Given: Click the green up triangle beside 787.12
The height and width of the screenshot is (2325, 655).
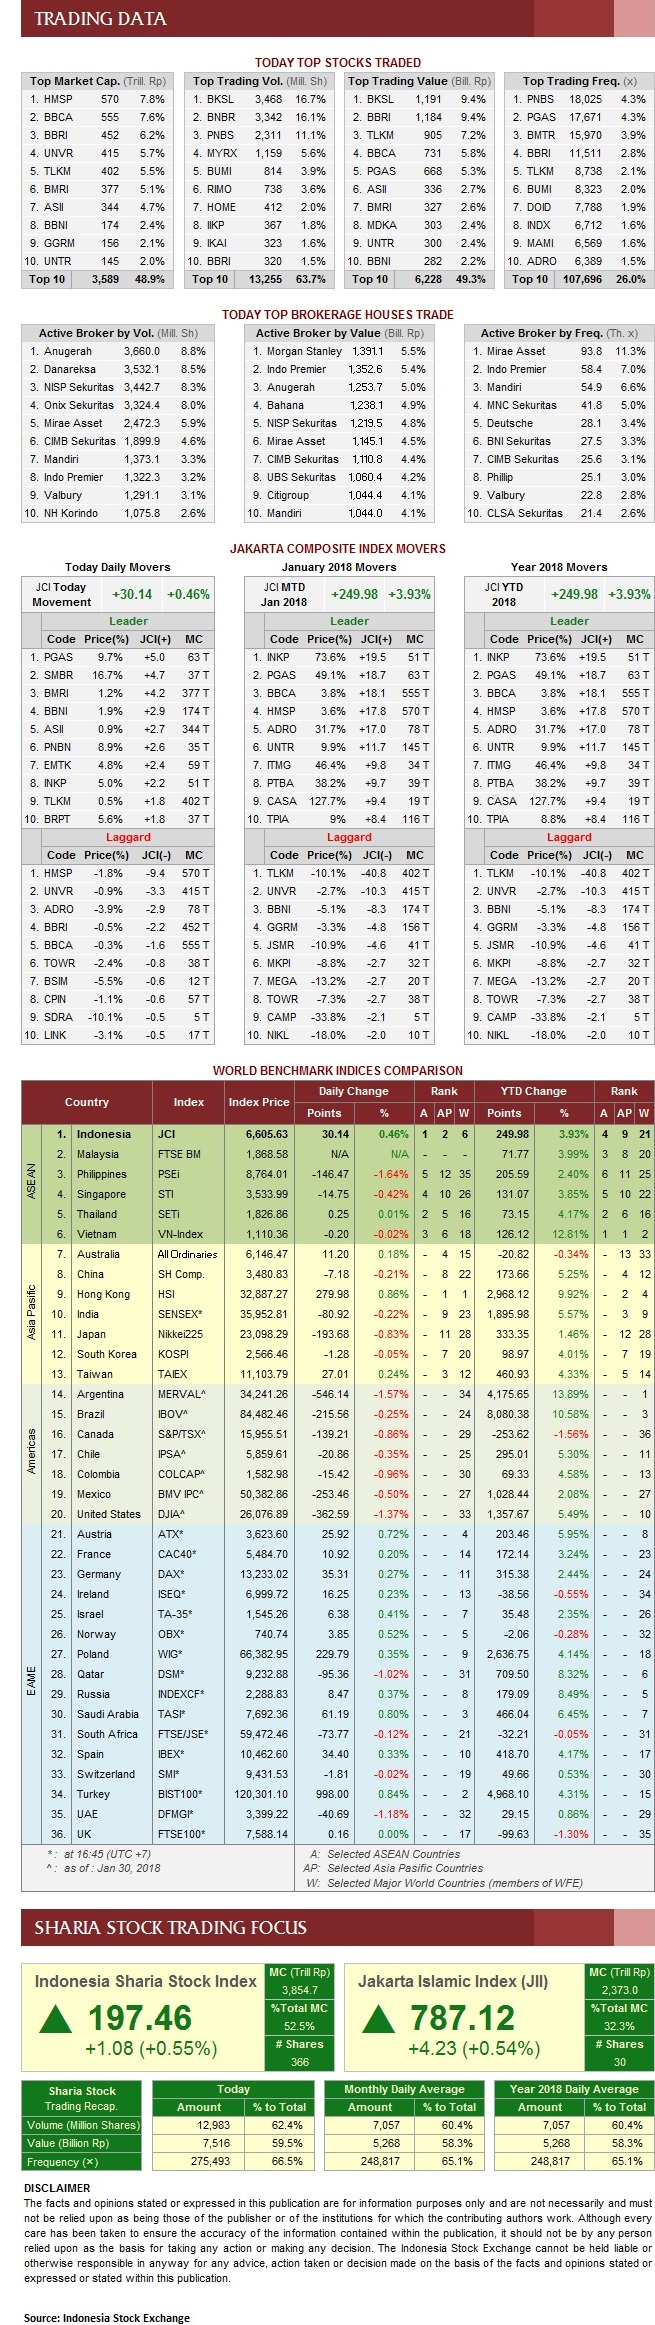Looking at the screenshot, I should 378,2019.
